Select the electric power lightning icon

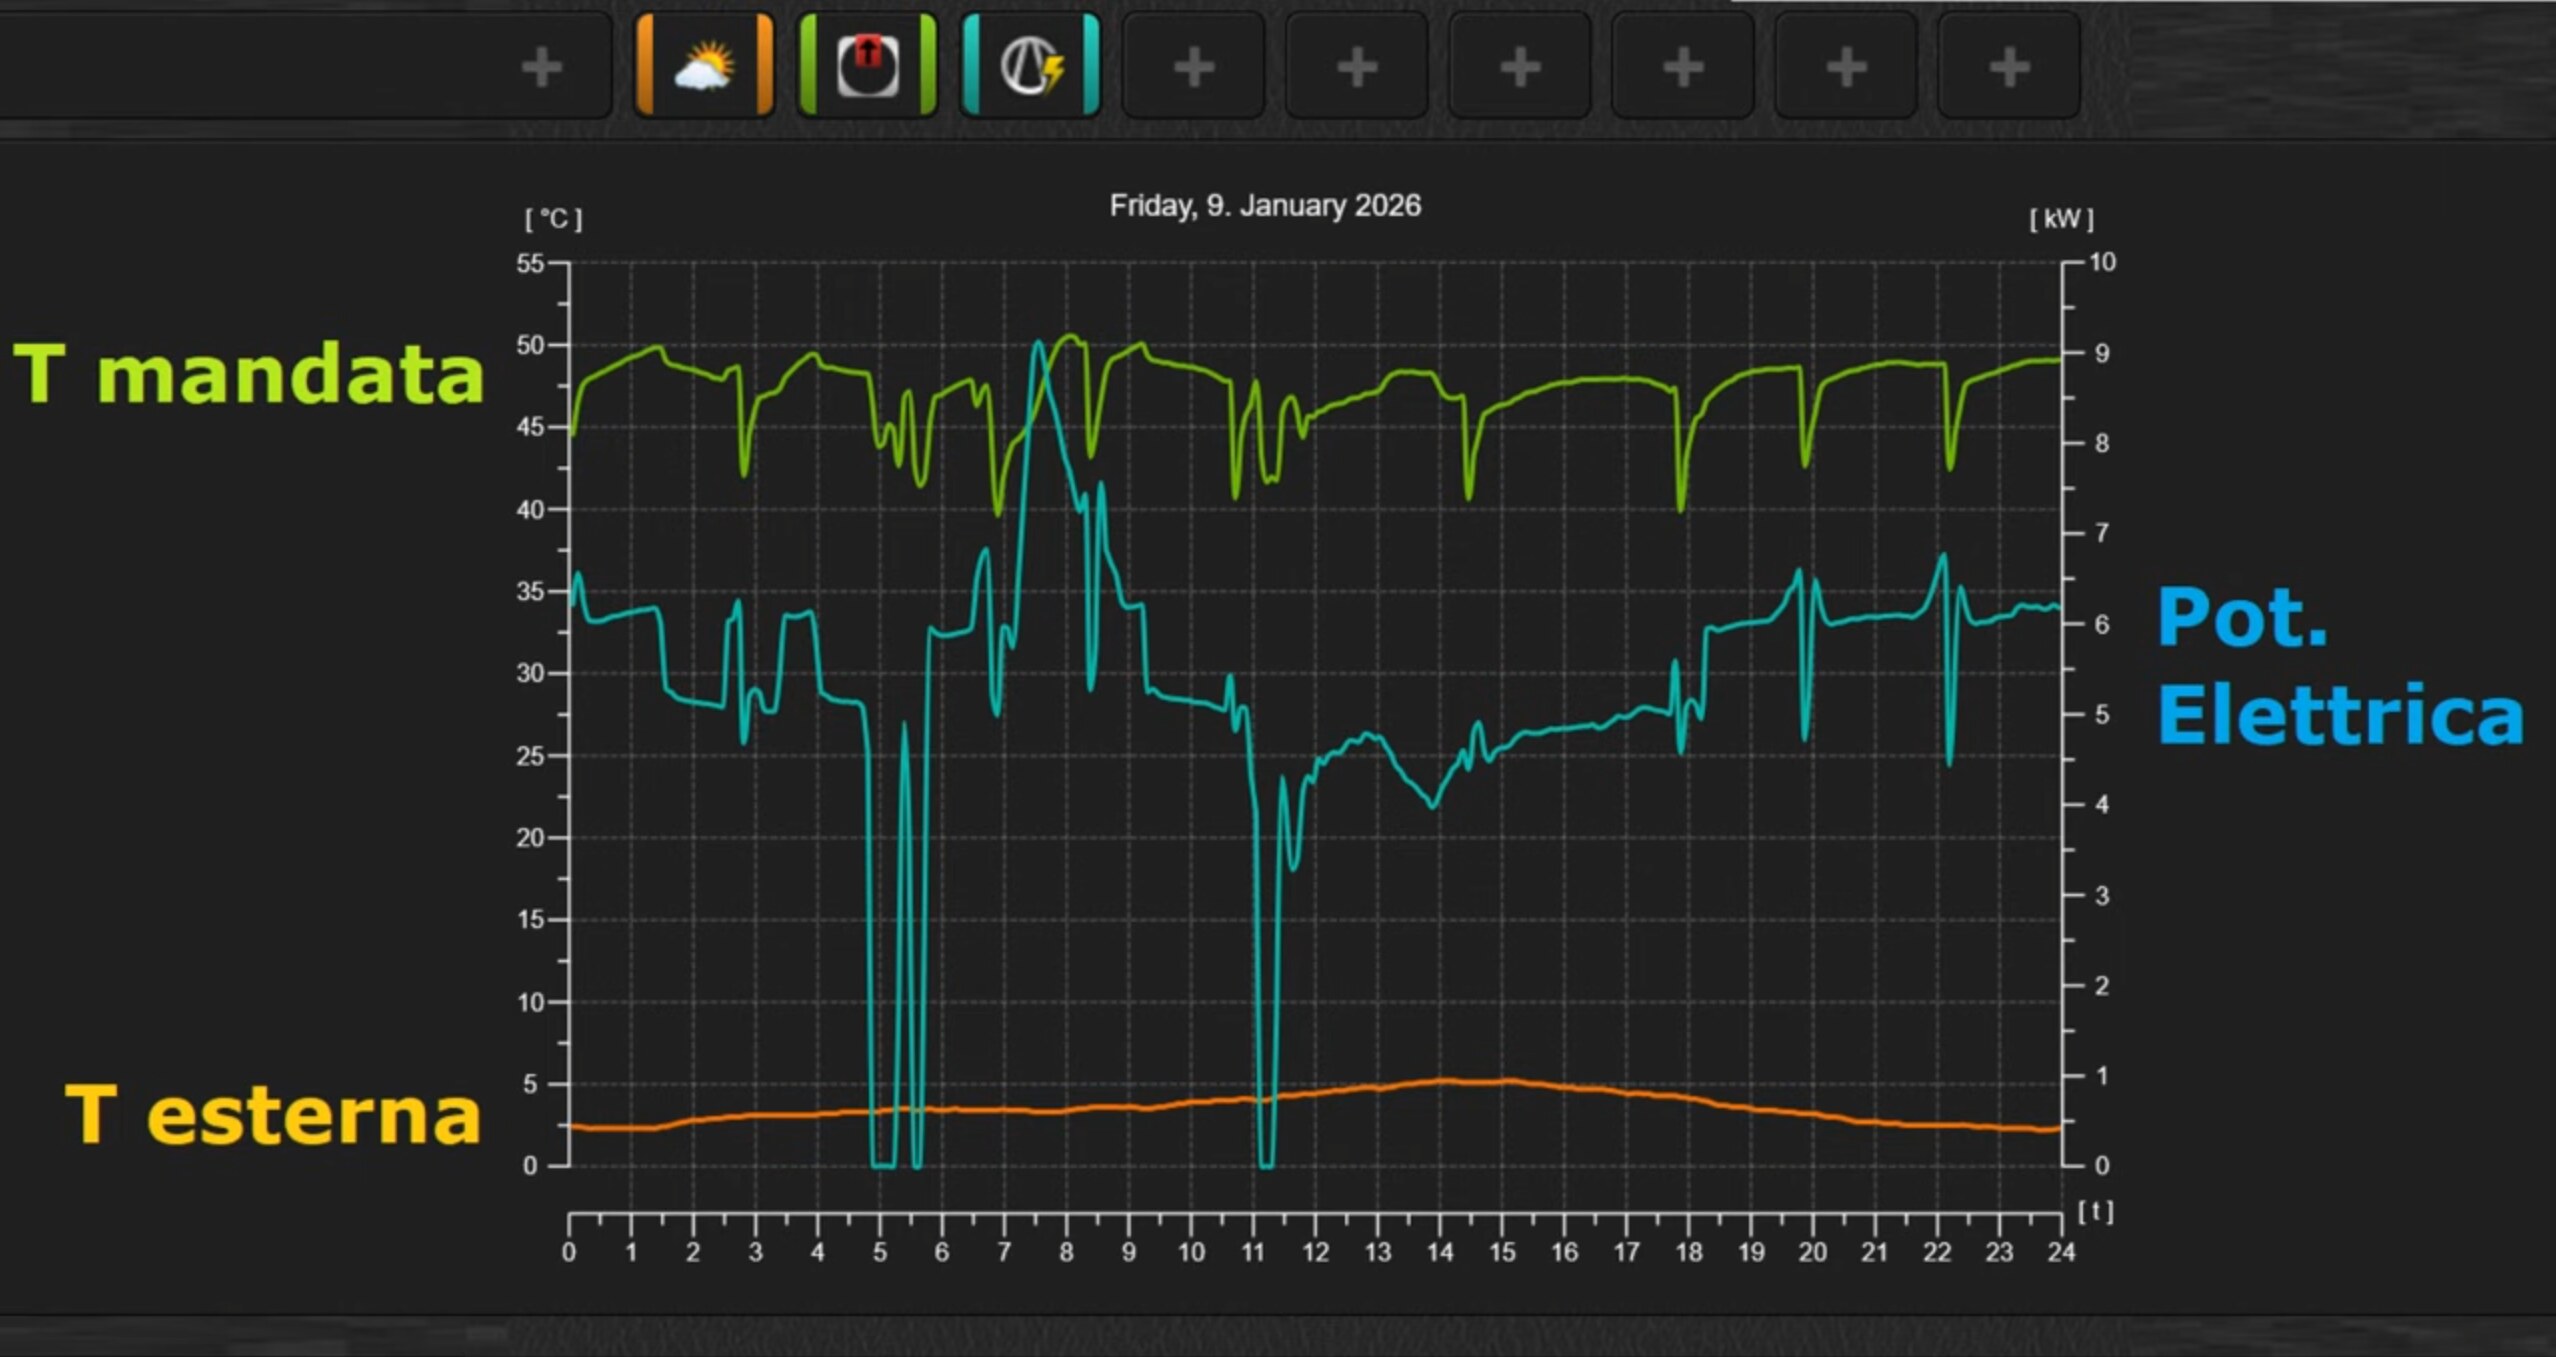pyautogui.click(x=1031, y=66)
